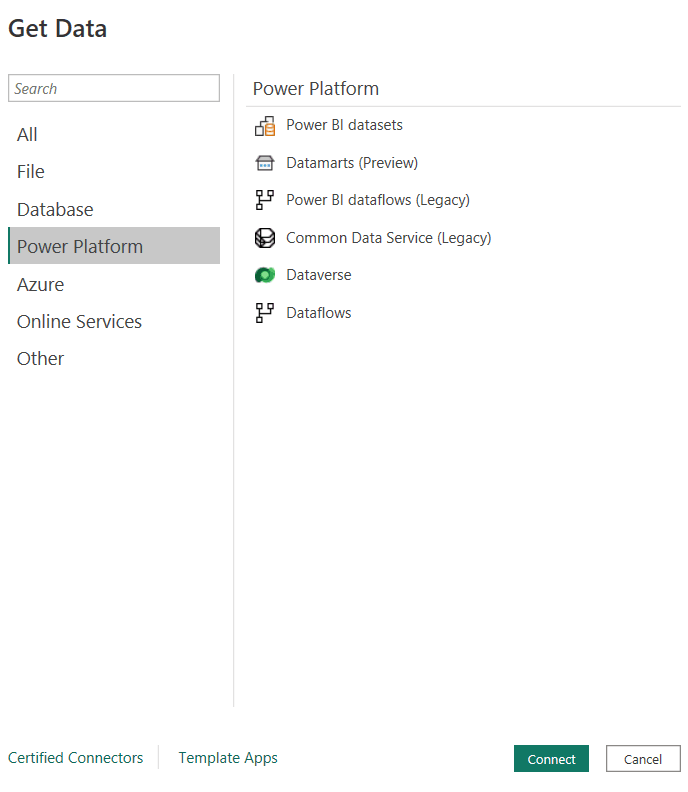Switch to the All category
This screenshot has height=792, width=688.
114,134
